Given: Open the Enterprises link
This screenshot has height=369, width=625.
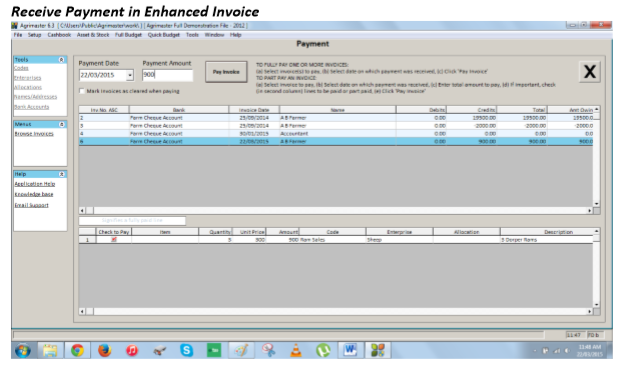Looking at the screenshot, I should pos(28,78).
